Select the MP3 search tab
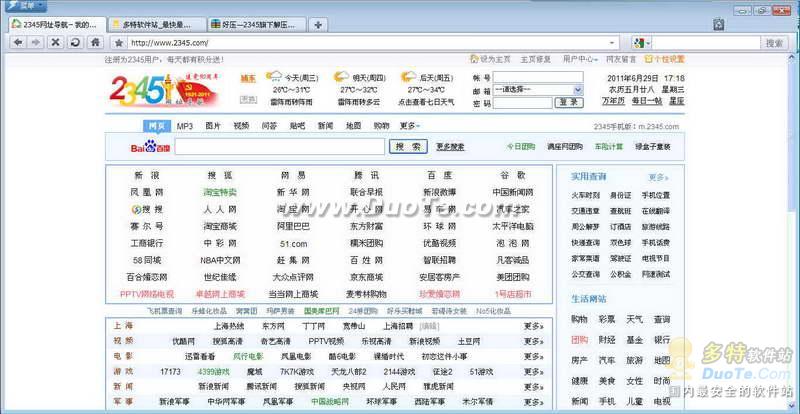 pyautogui.click(x=185, y=126)
